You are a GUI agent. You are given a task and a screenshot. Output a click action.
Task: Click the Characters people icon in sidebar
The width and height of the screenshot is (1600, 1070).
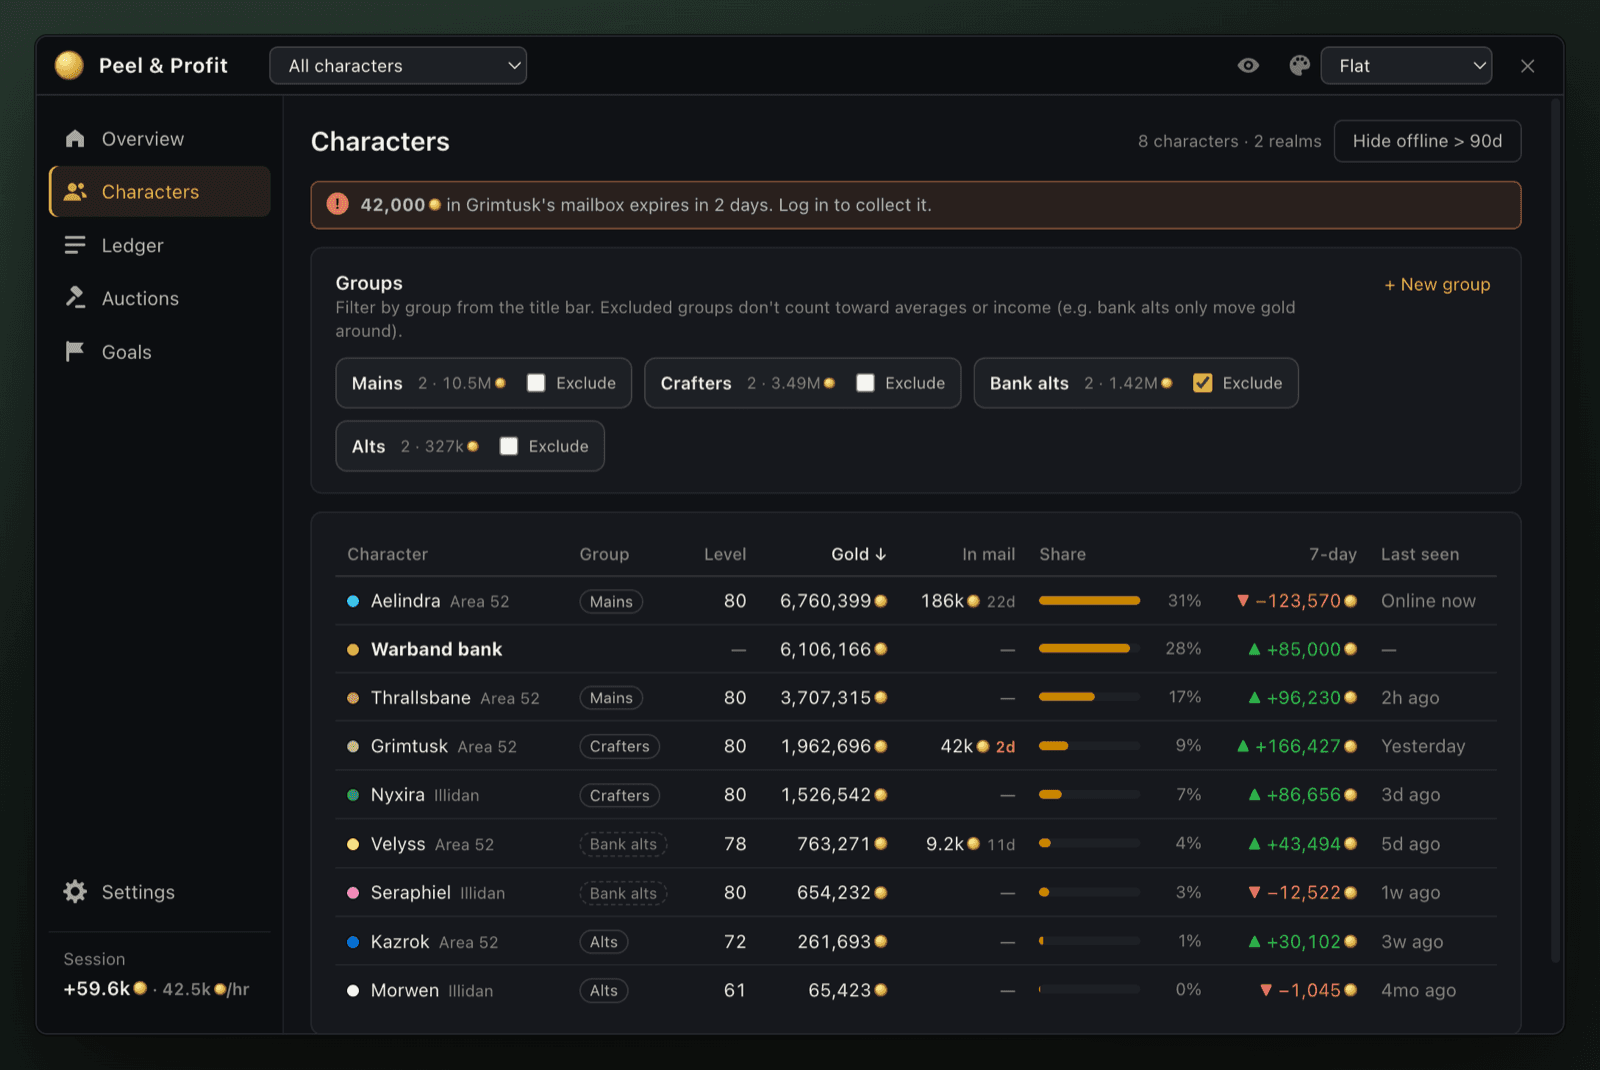[75, 192]
